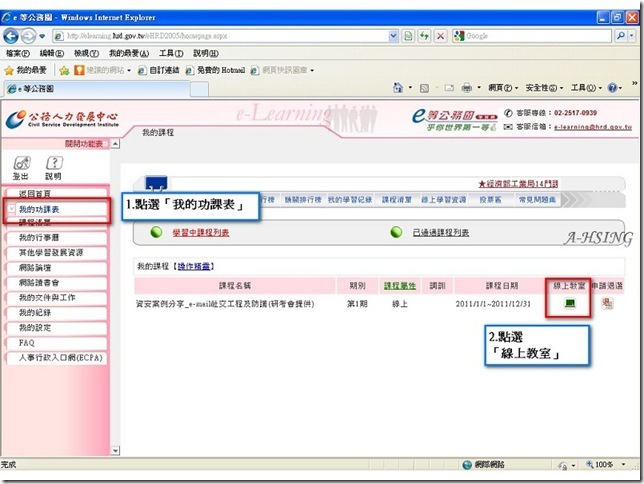Open the 我的最愛(A) menu
Image resolution: width=644 pixels, height=484 pixels.
point(129,53)
